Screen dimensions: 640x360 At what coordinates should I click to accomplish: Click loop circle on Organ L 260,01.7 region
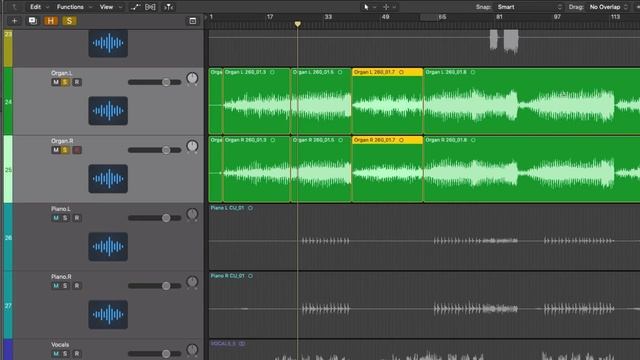click(x=402, y=72)
